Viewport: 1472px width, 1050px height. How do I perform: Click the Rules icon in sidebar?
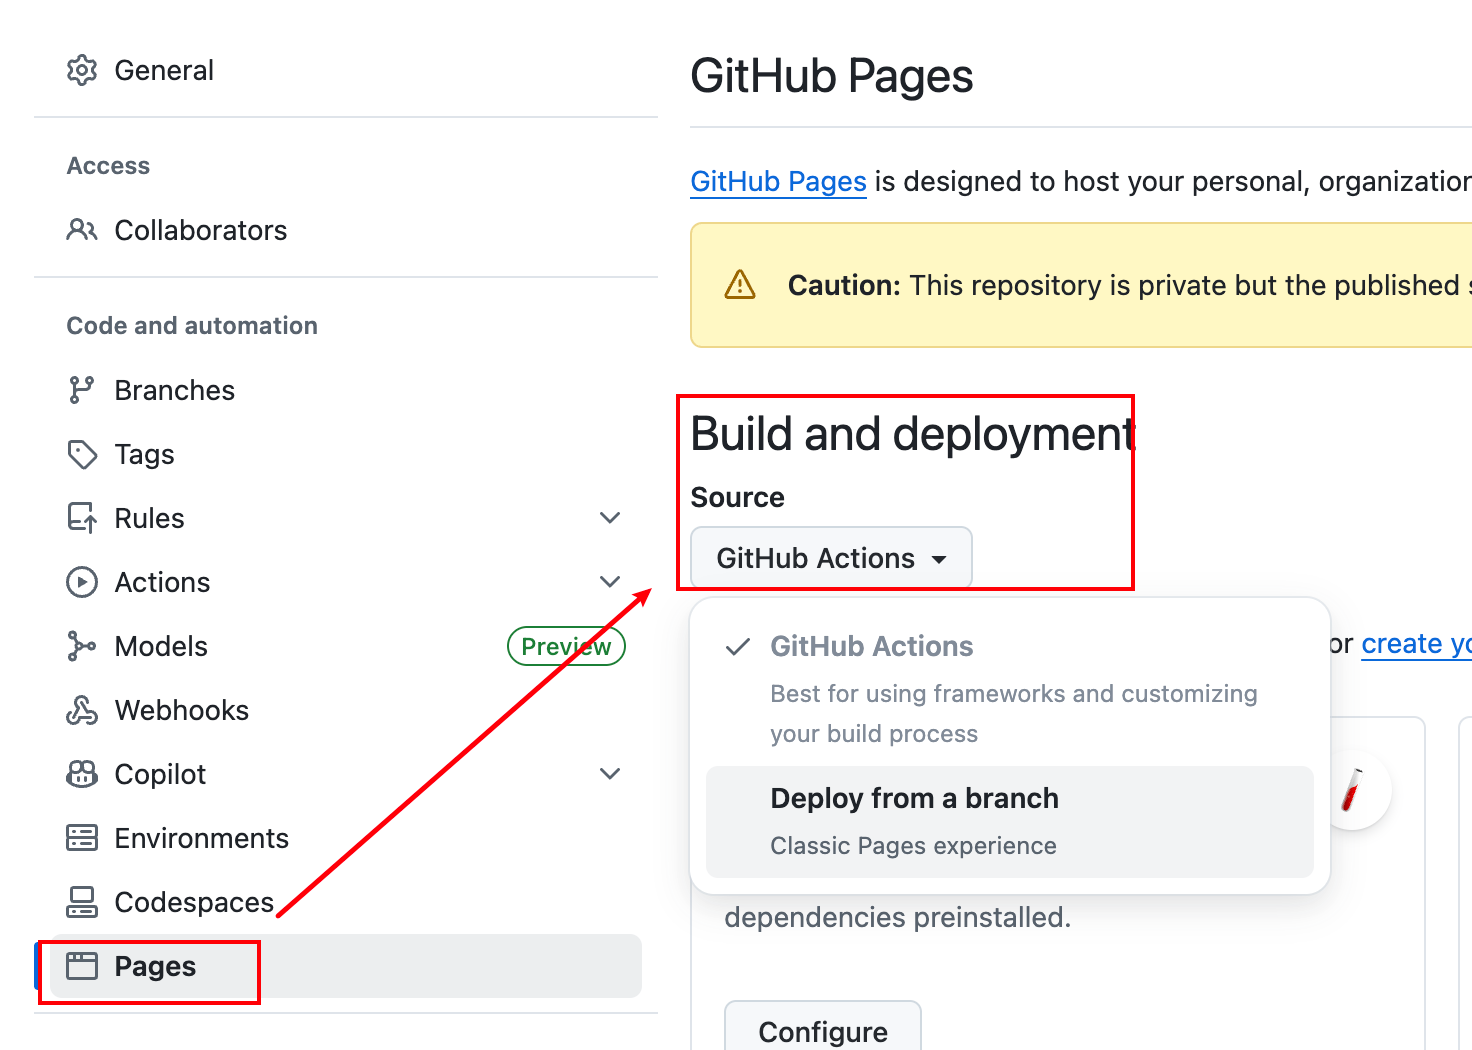pyautogui.click(x=82, y=518)
